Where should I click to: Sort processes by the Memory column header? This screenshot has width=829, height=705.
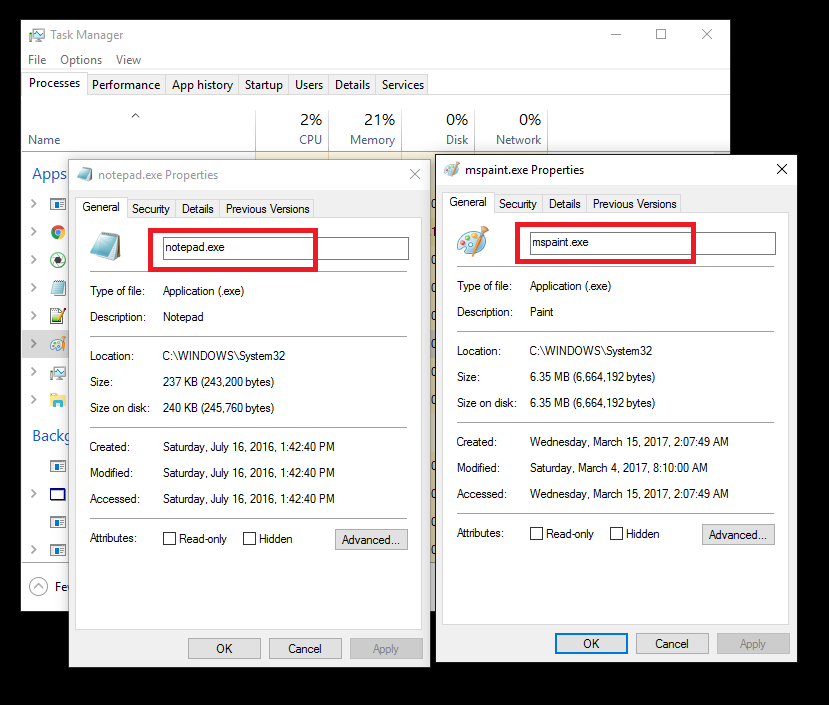tap(365, 130)
